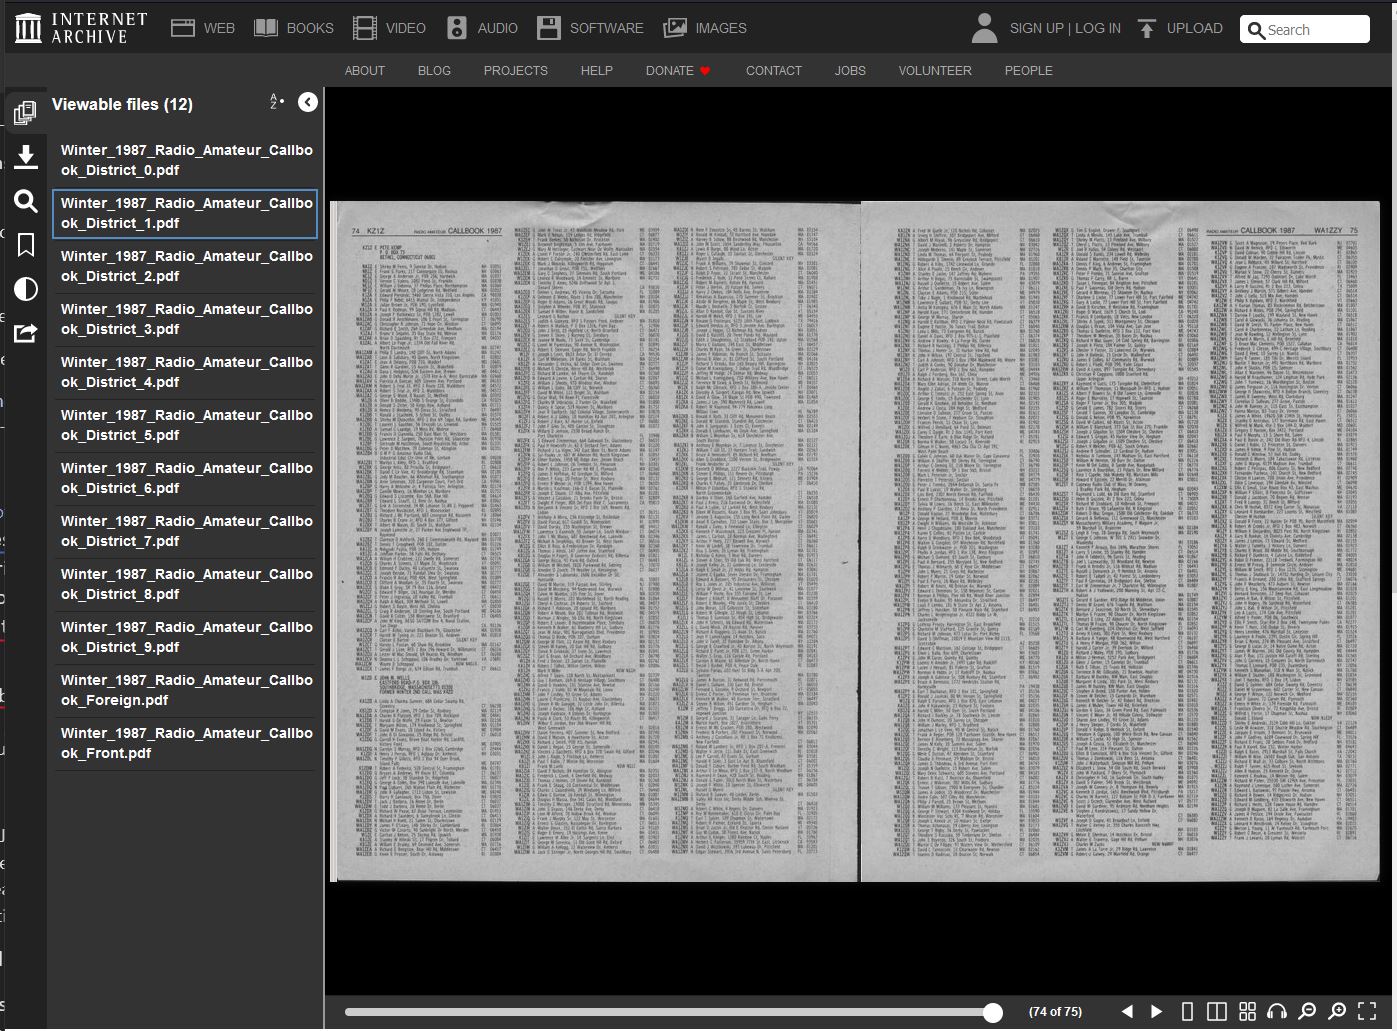The height and width of the screenshot is (1031, 1397).
Task: Collapse the Viewable files panel
Action: click(308, 102)
